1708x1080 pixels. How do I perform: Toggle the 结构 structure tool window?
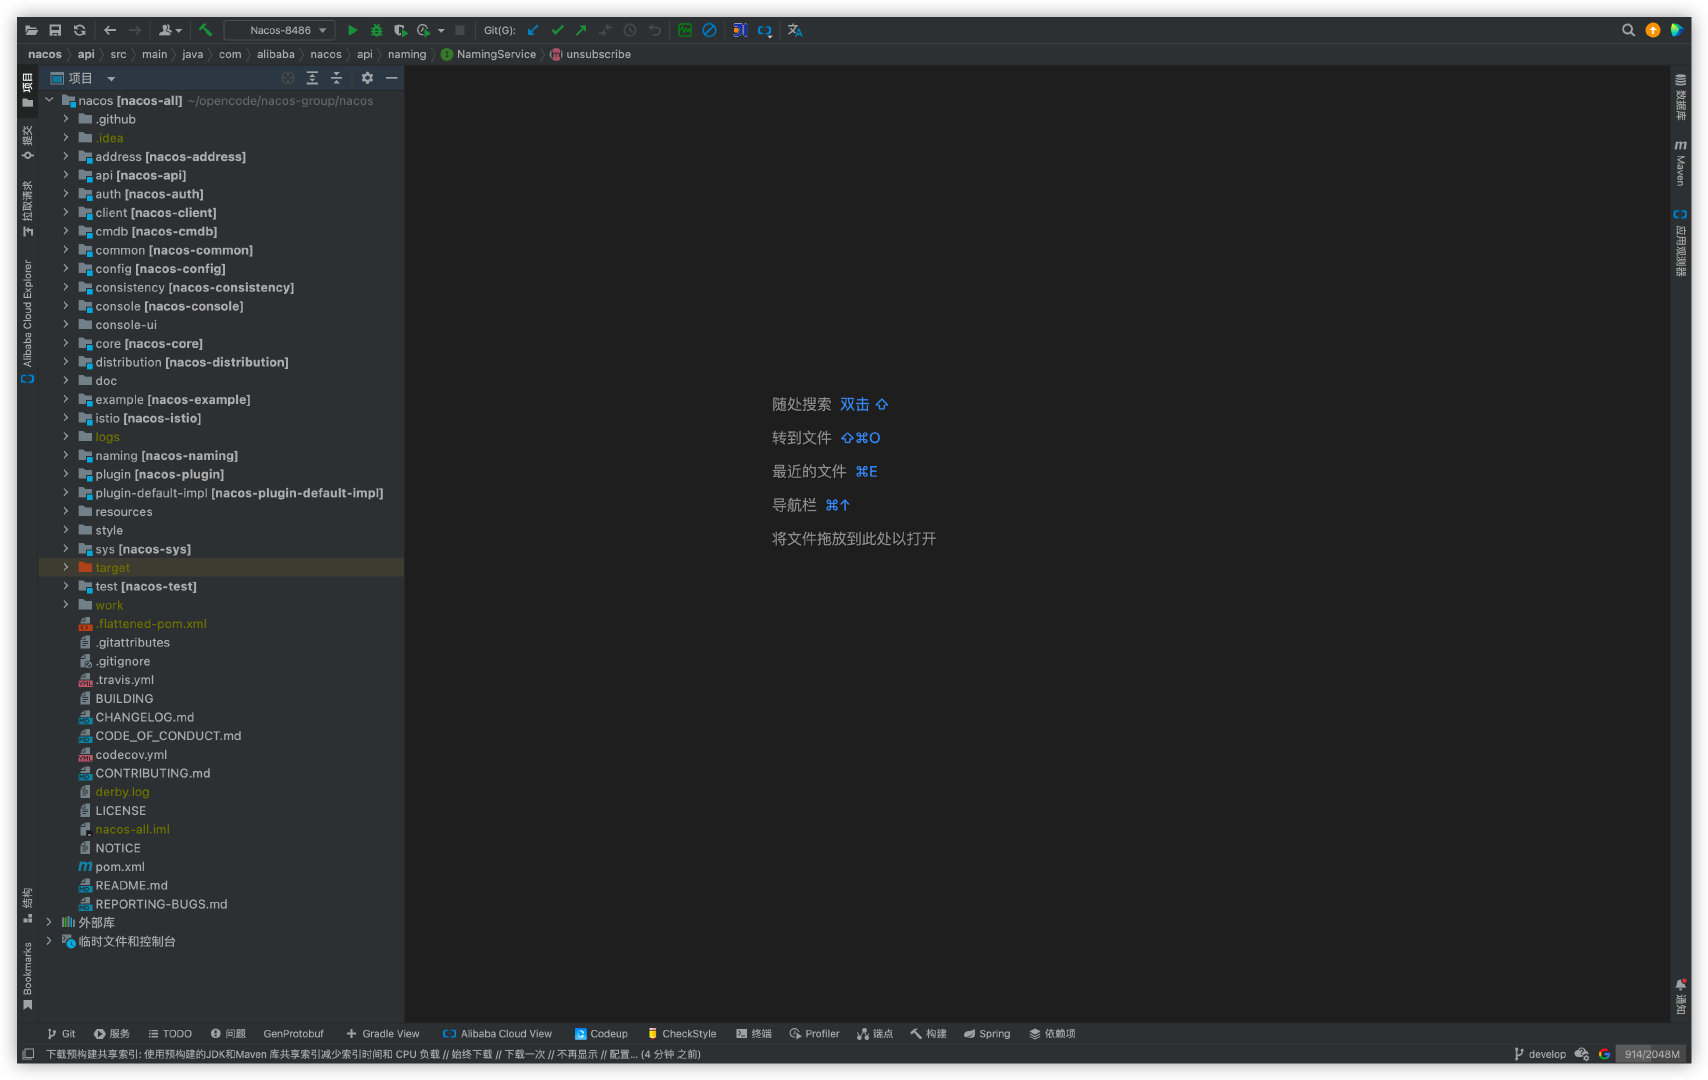27,904
